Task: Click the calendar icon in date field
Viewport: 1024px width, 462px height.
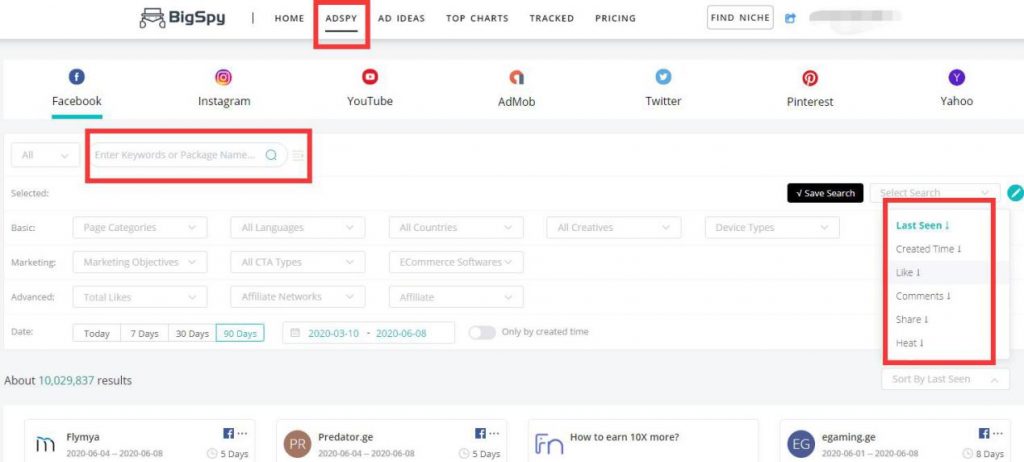Action: 295,333
